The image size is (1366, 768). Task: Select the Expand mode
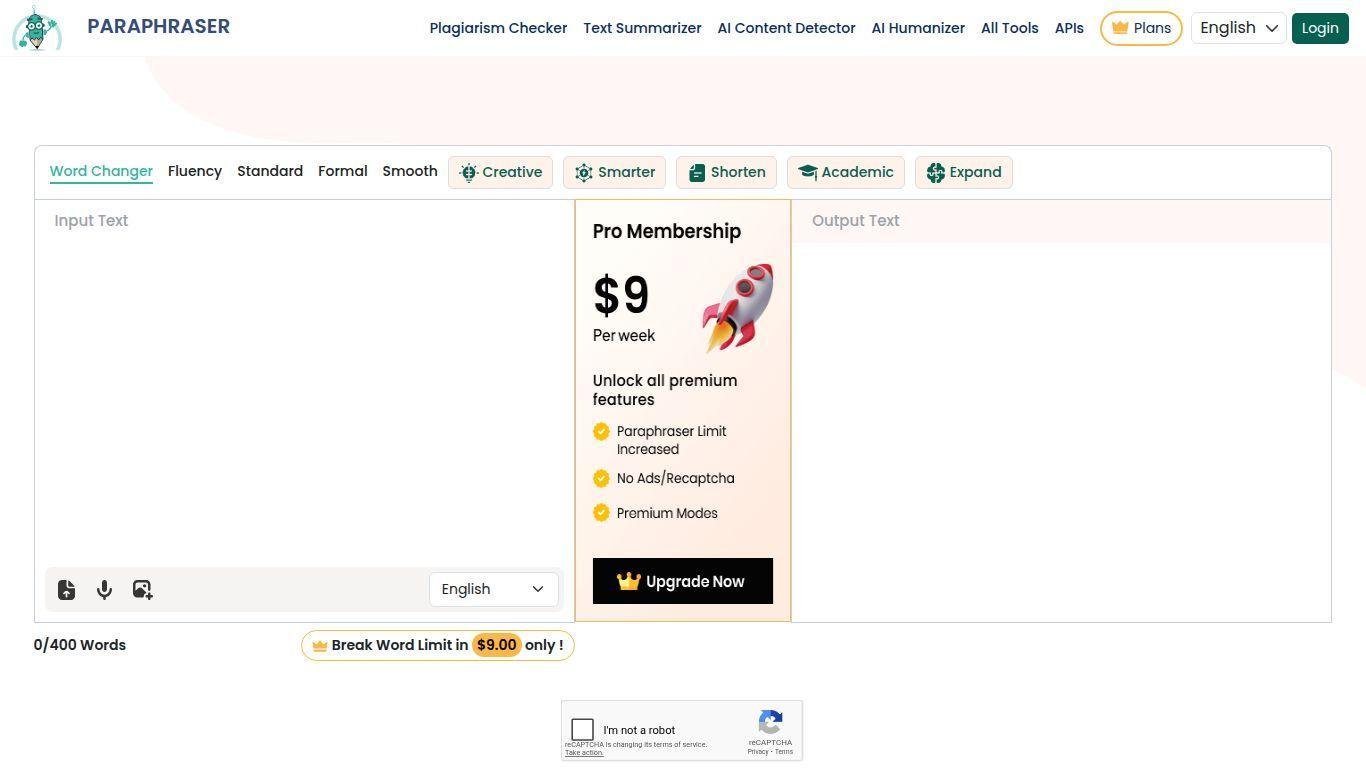(964, 172)
